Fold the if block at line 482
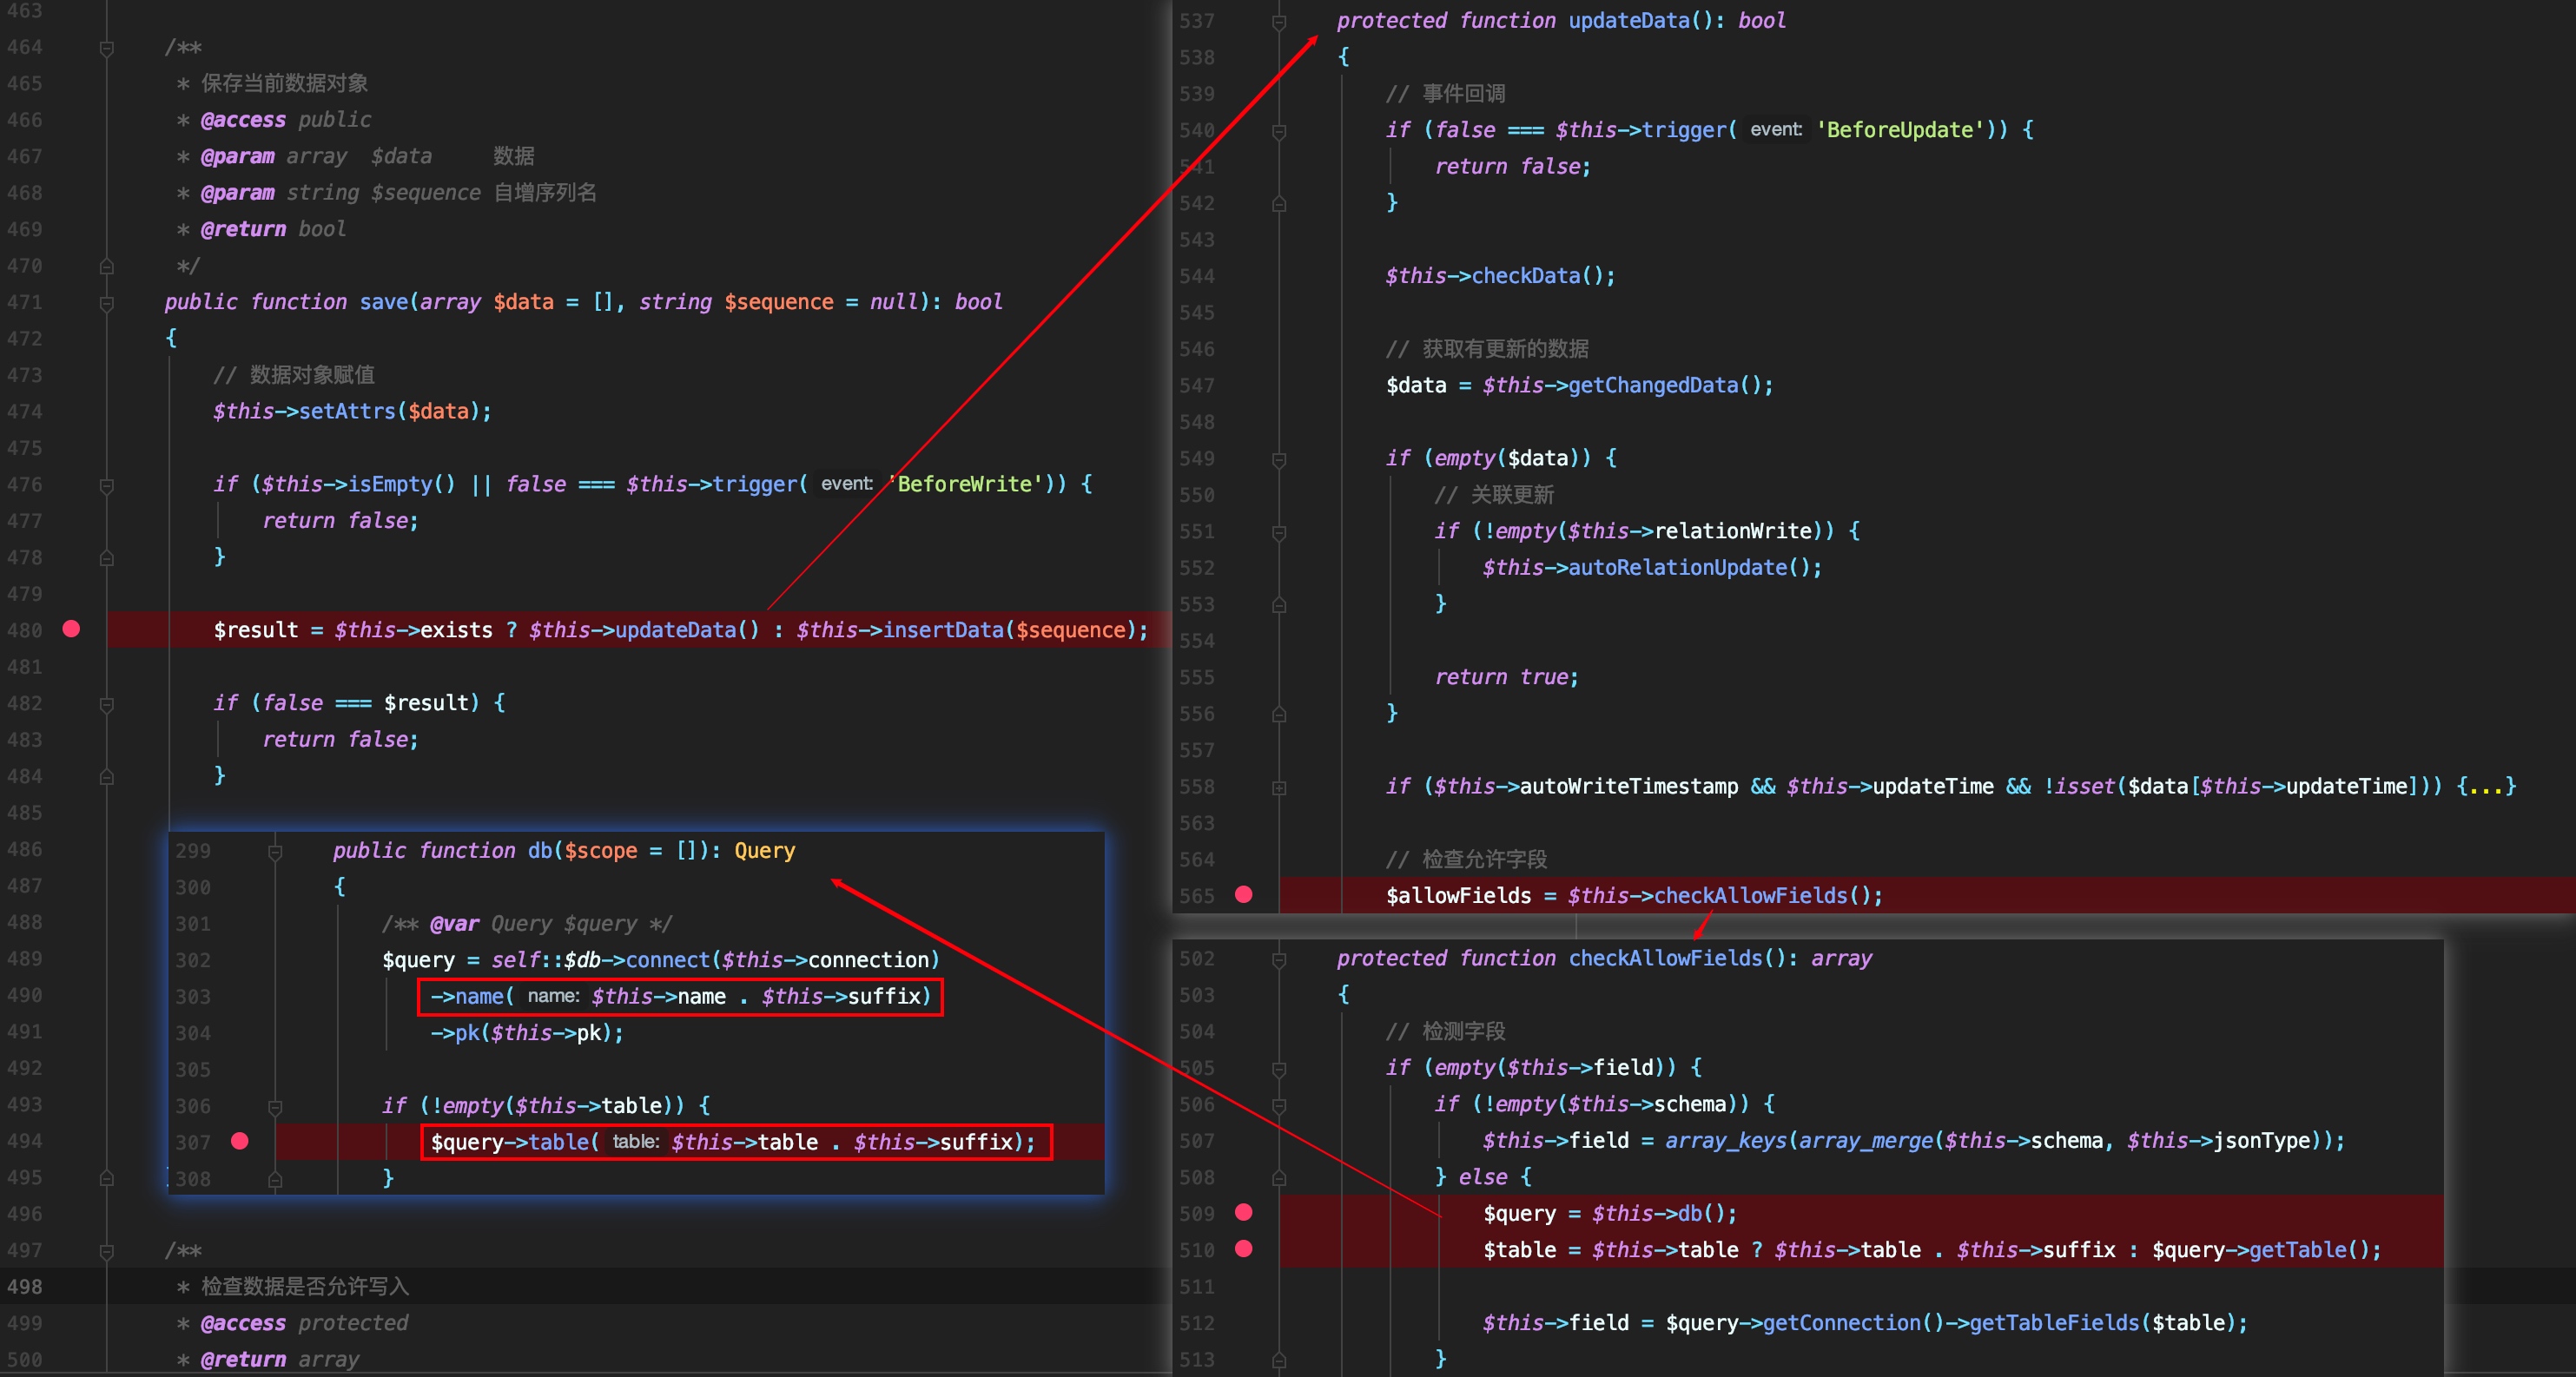 click(x=107, y=704)
